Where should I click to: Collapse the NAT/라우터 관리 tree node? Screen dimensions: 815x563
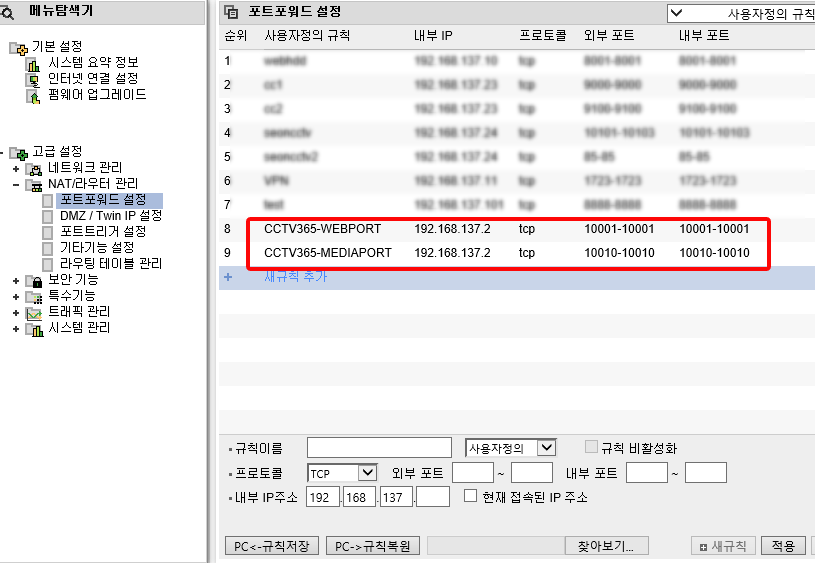coord(16,184)
